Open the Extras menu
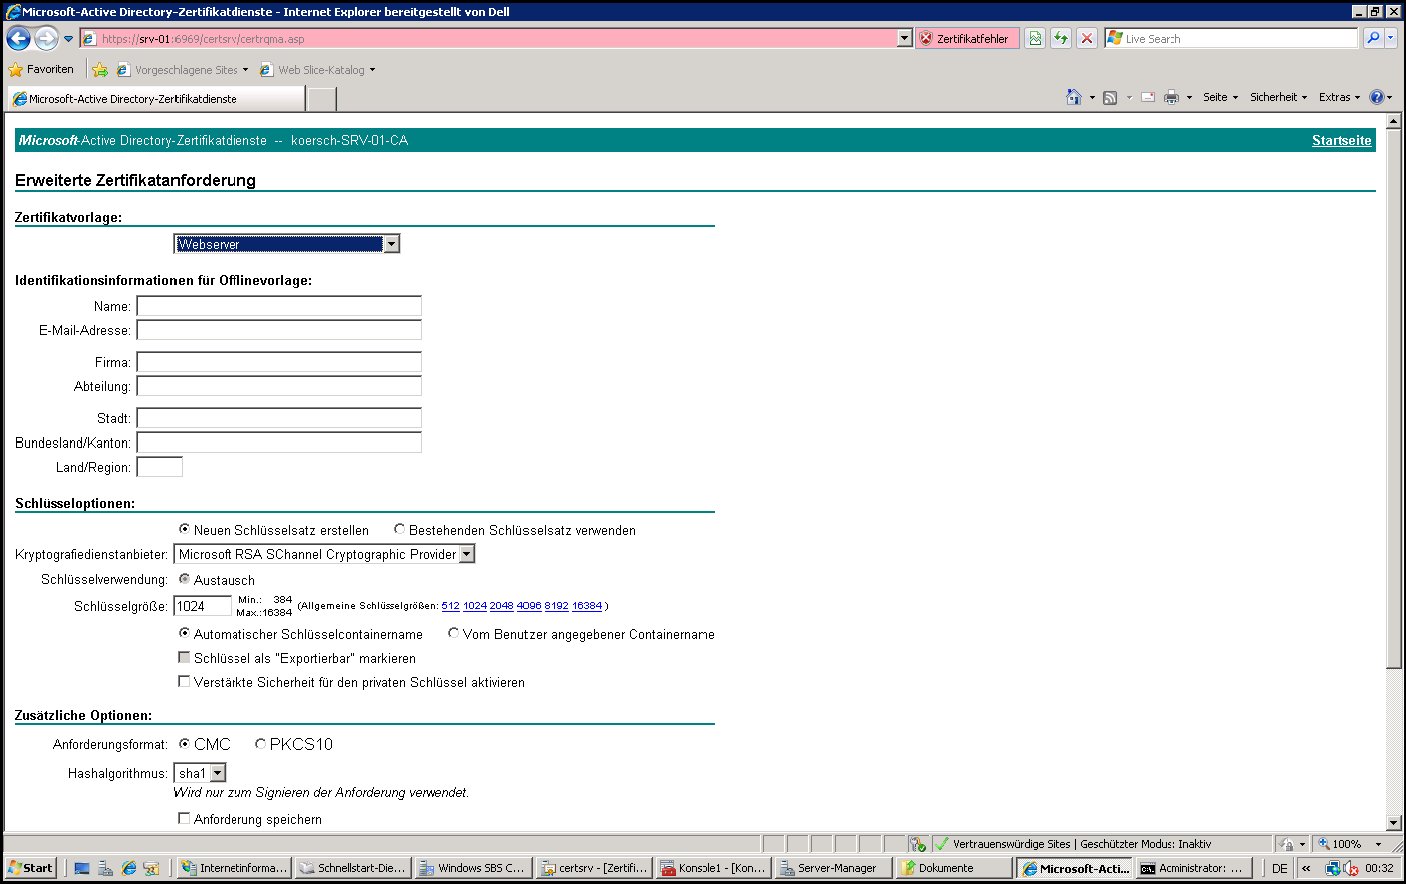1406x884 pixels. 1339,97
